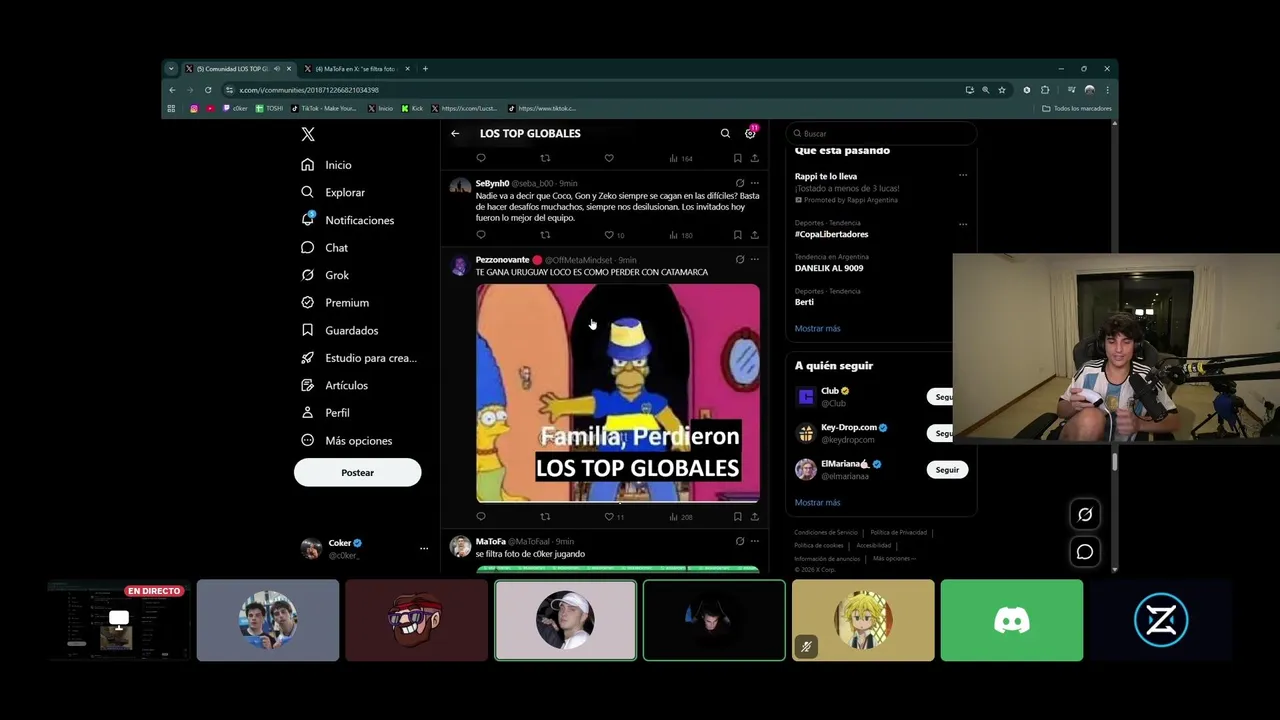The height and width of the screenshot is (720, 1280).
Task: Reply to Pezzonovante's post
Action: click(x=481, y=517)
